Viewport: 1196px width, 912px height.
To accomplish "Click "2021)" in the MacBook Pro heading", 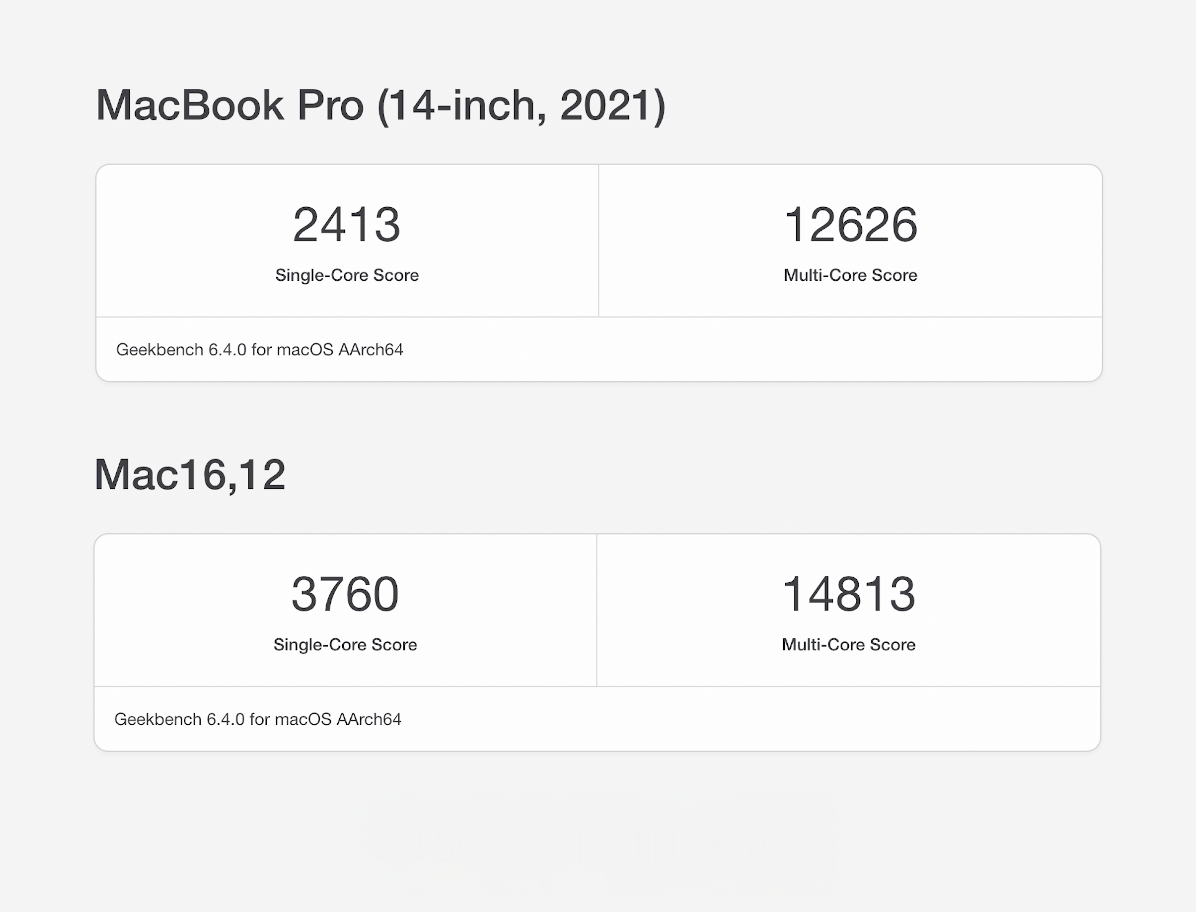I will (612, 105).
